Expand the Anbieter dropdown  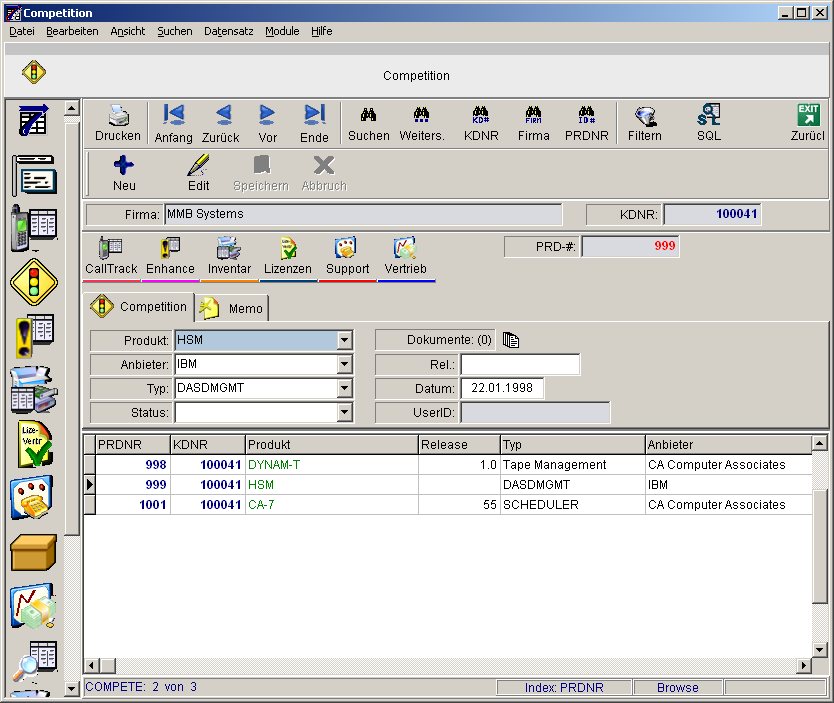(x=344, y=364)
